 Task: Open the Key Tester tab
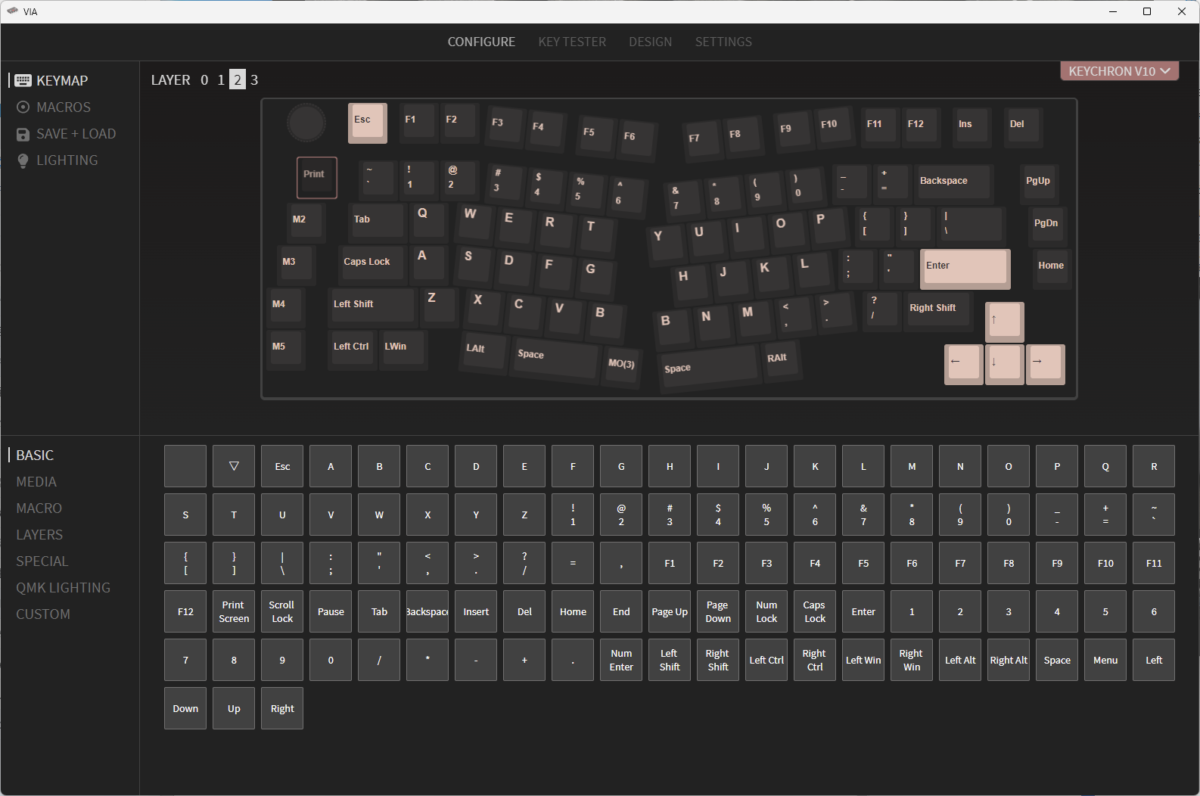pyautogui.click(x=572, y=42)
